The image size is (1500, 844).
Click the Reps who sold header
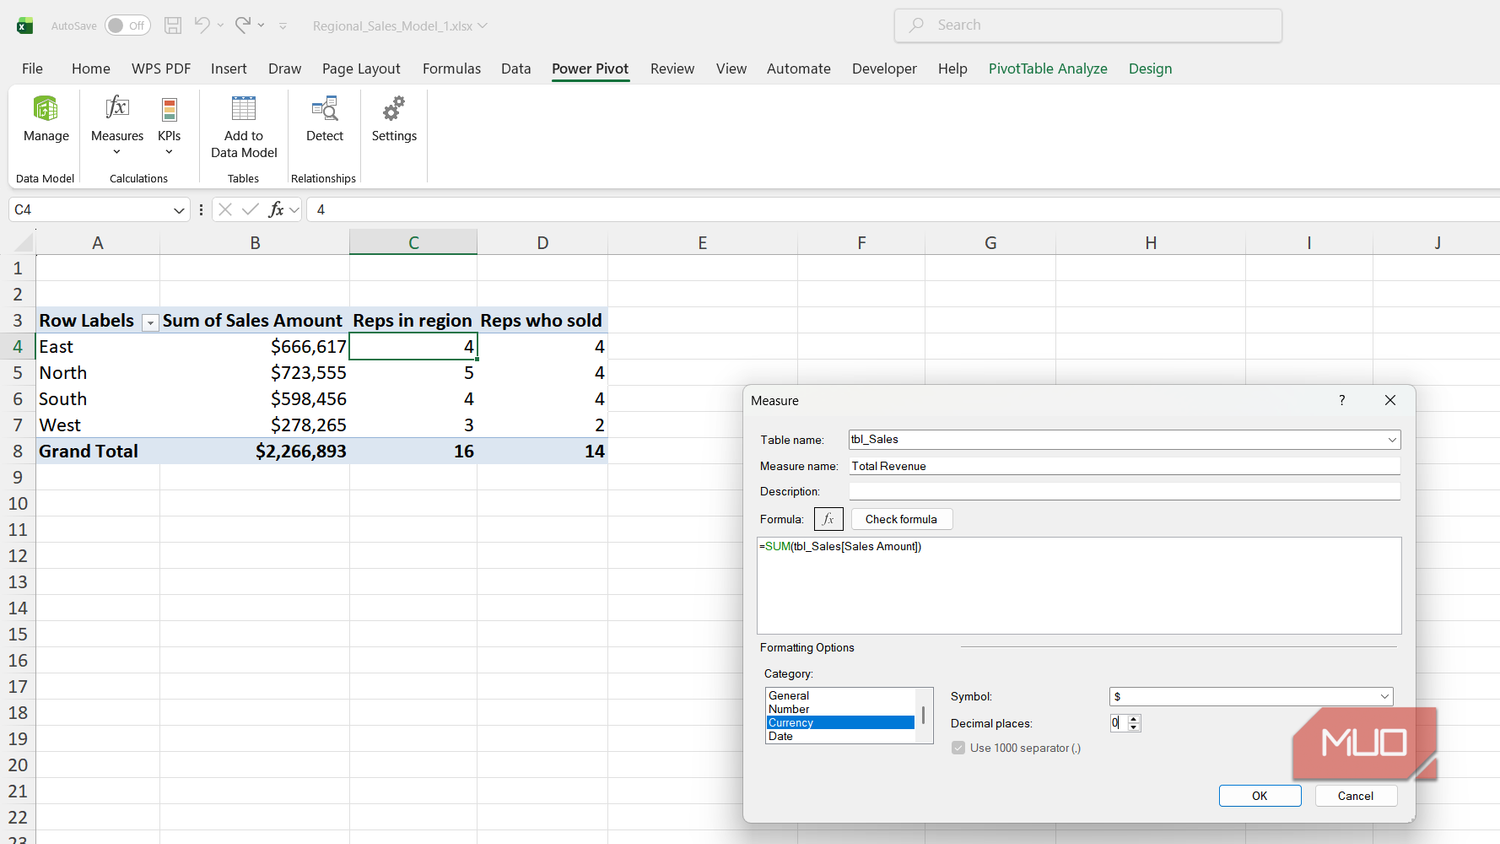tap(542, 321)
